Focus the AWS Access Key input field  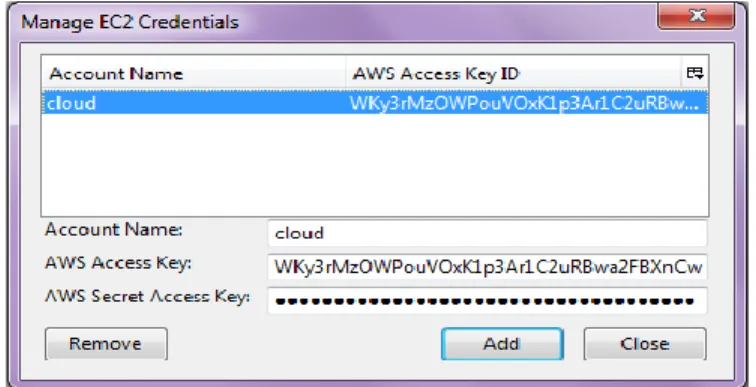(x=487, y=267)
